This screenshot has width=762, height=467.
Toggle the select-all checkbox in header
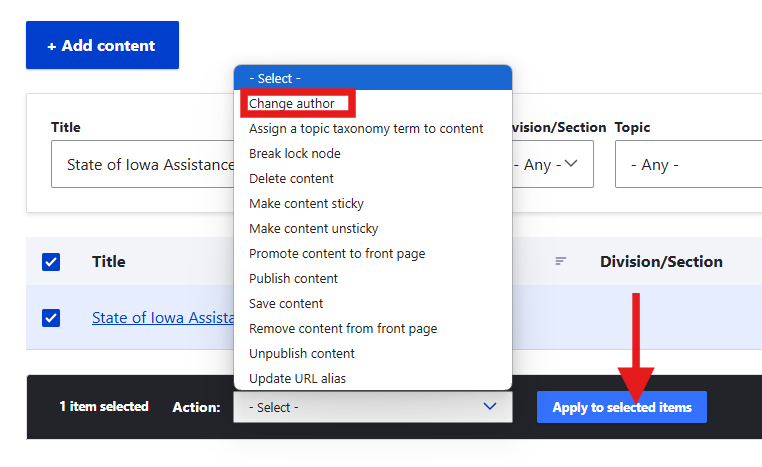click(x=51, y=262)
